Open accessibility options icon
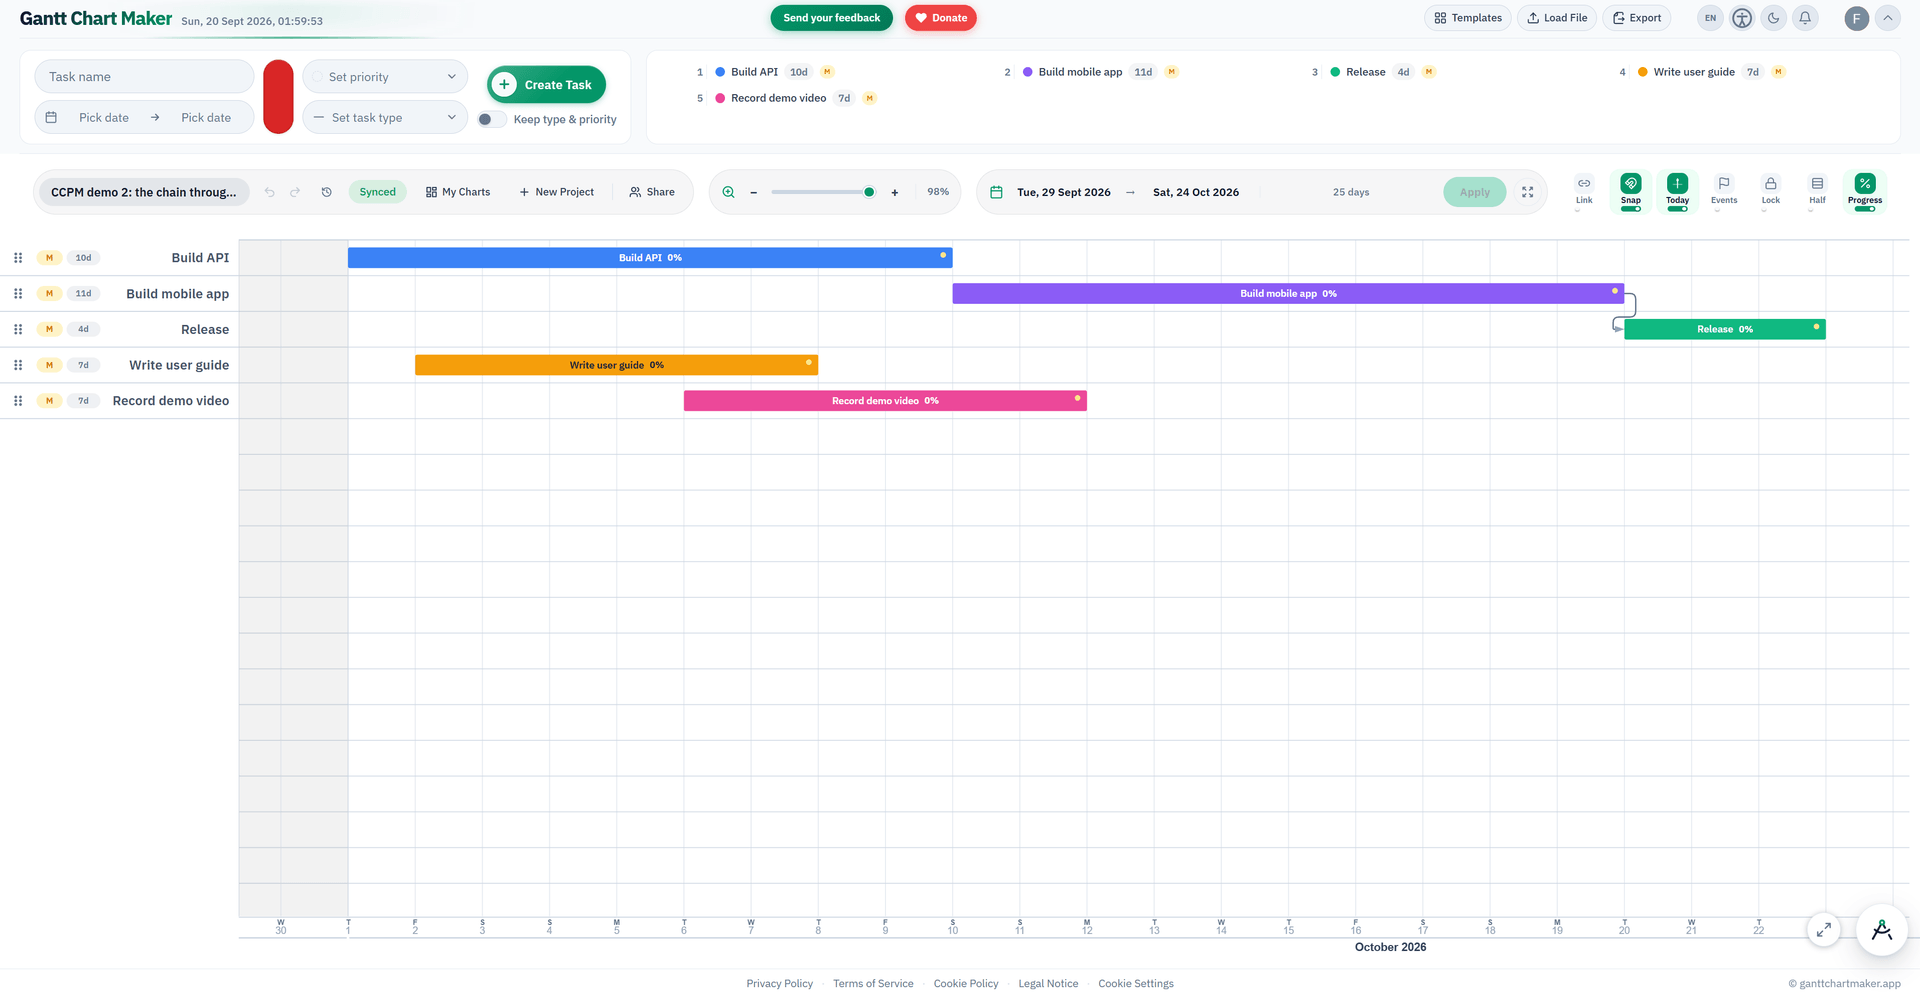1920x992 pixels. [1742, 18]
